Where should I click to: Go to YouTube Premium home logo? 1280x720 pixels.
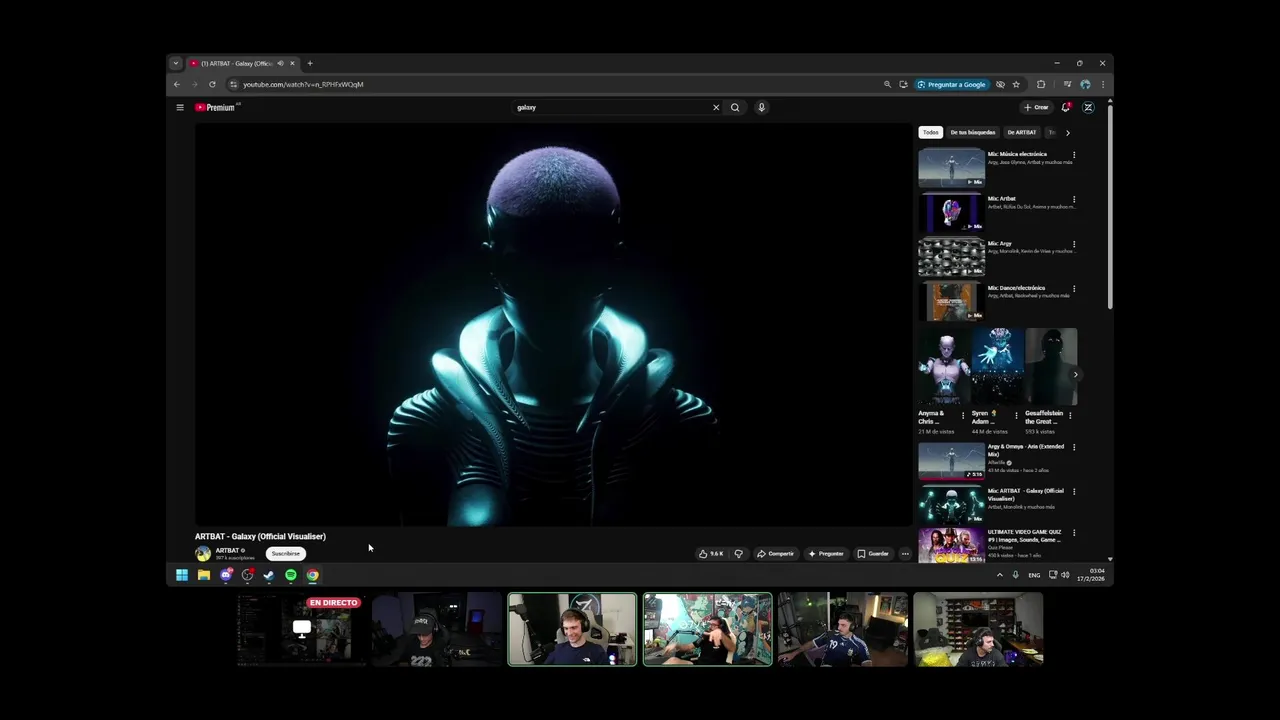[216, 107]
